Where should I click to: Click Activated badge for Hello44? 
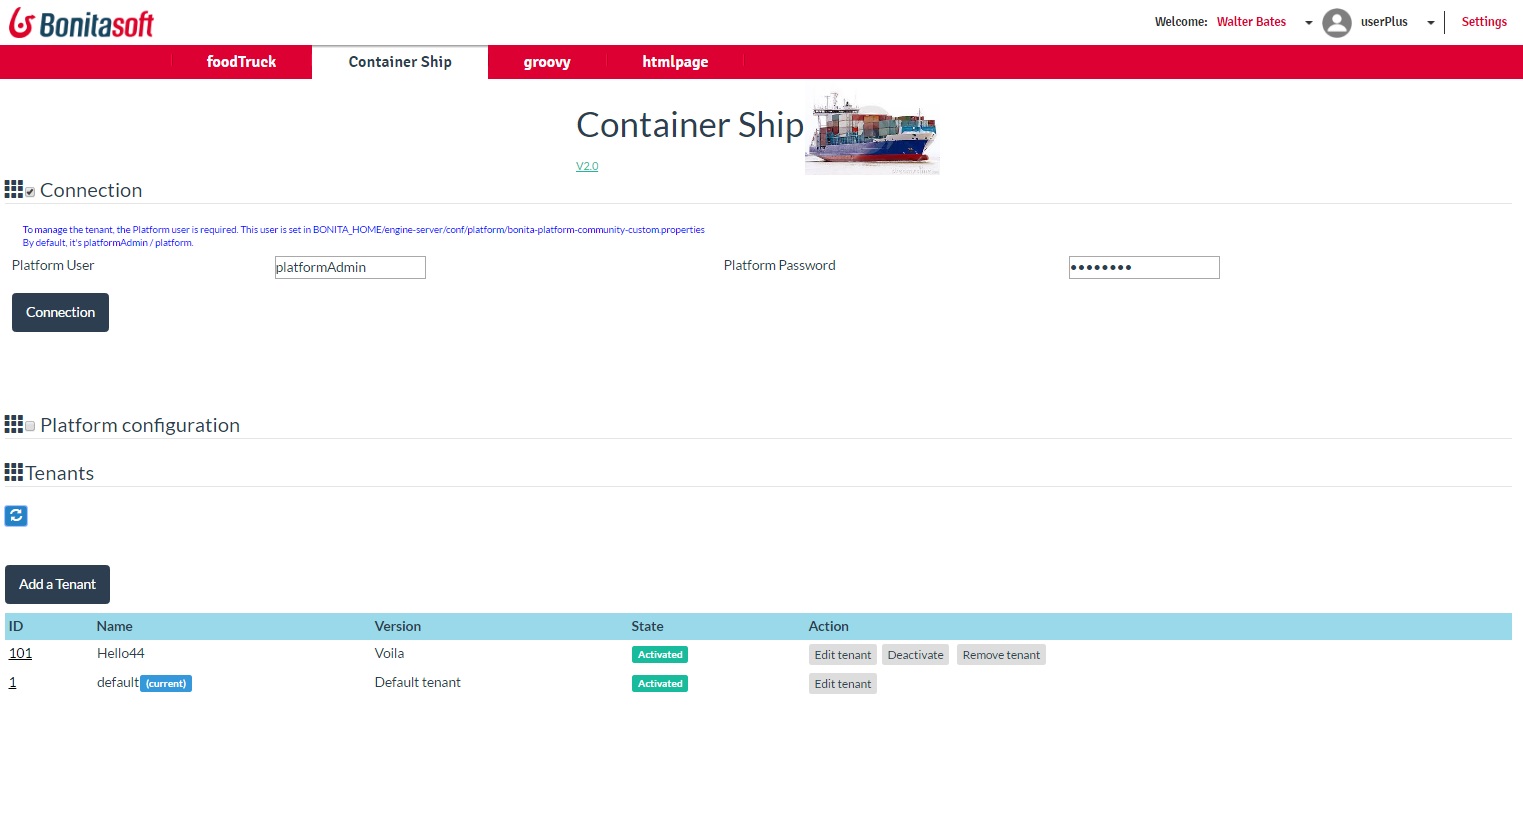[660, 655]
